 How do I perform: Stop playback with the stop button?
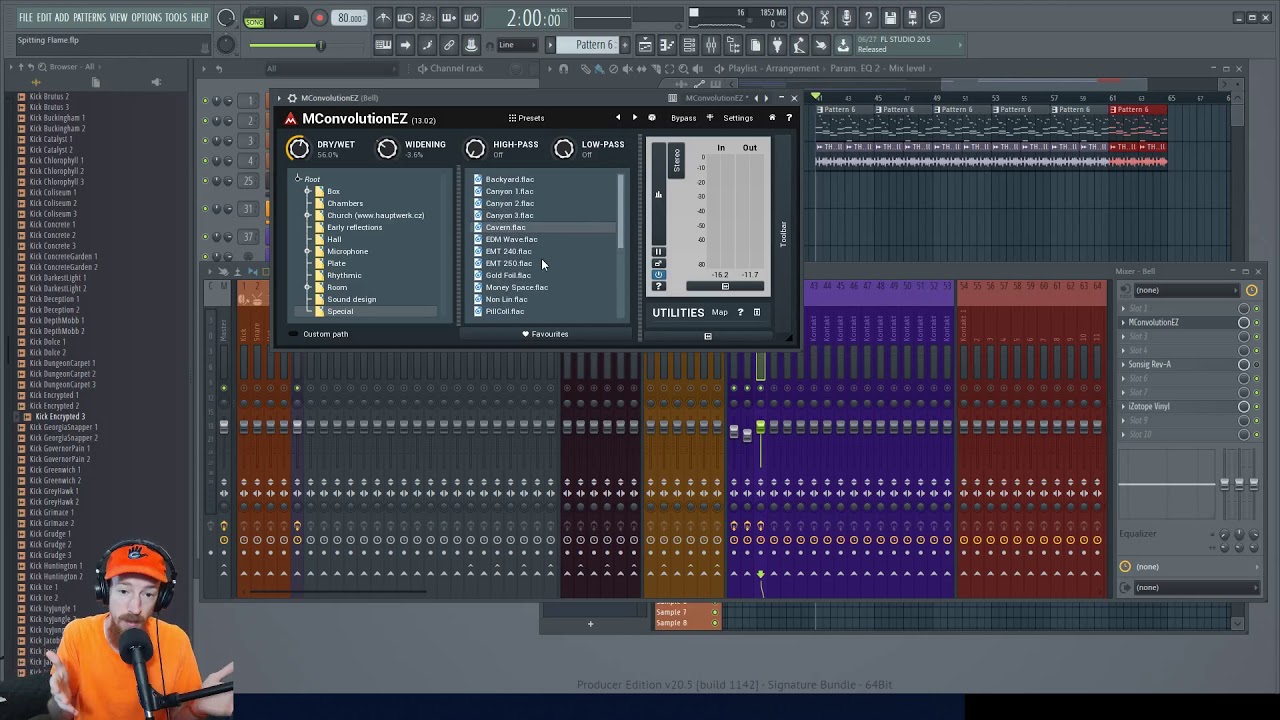296,18
